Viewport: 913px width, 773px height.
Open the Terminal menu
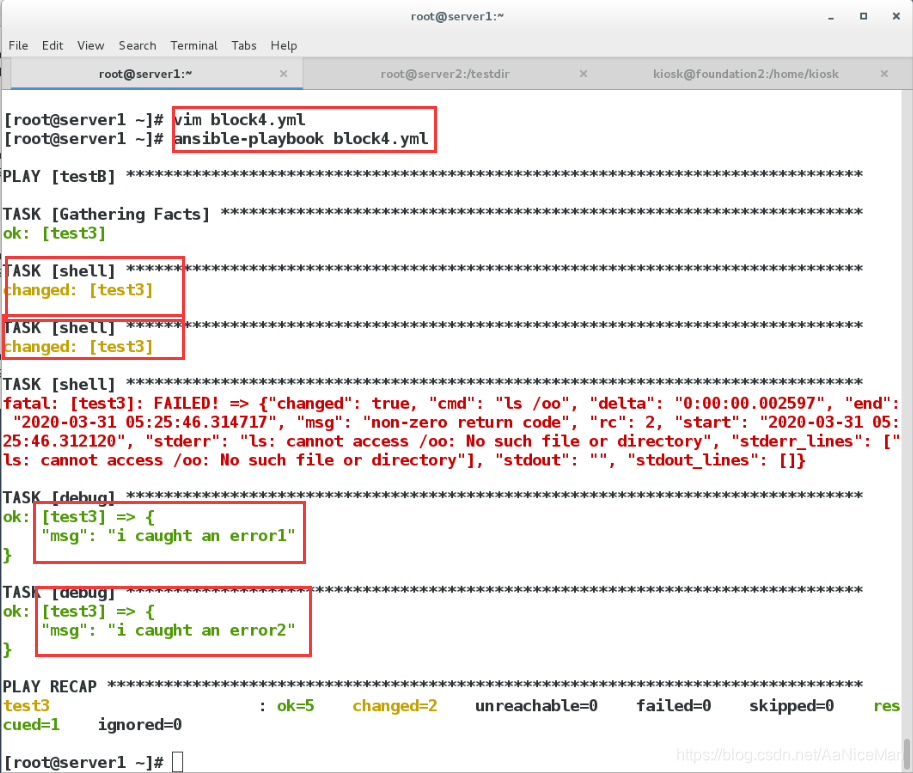[x=193, y=45]
